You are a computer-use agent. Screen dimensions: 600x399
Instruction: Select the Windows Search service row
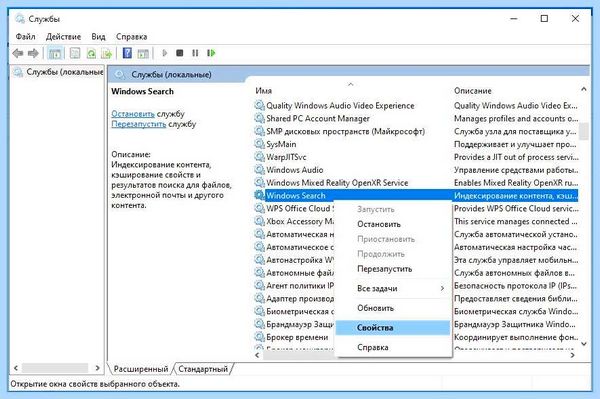[416, 195]
